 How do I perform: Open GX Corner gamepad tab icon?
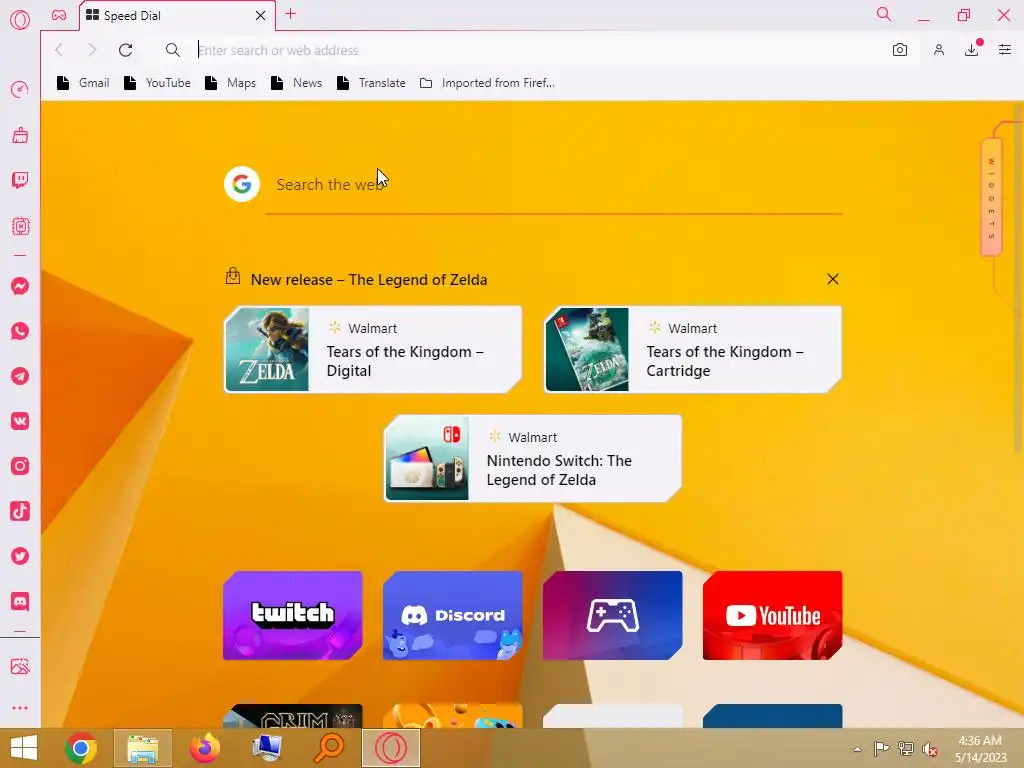pos(59,15)
